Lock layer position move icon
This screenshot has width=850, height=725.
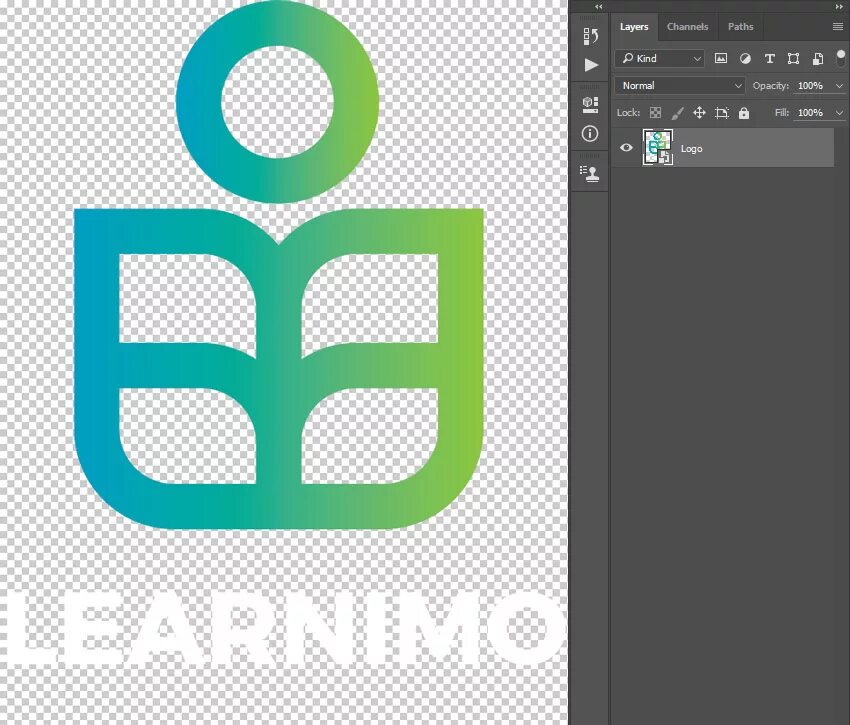[x=699, y=113]
